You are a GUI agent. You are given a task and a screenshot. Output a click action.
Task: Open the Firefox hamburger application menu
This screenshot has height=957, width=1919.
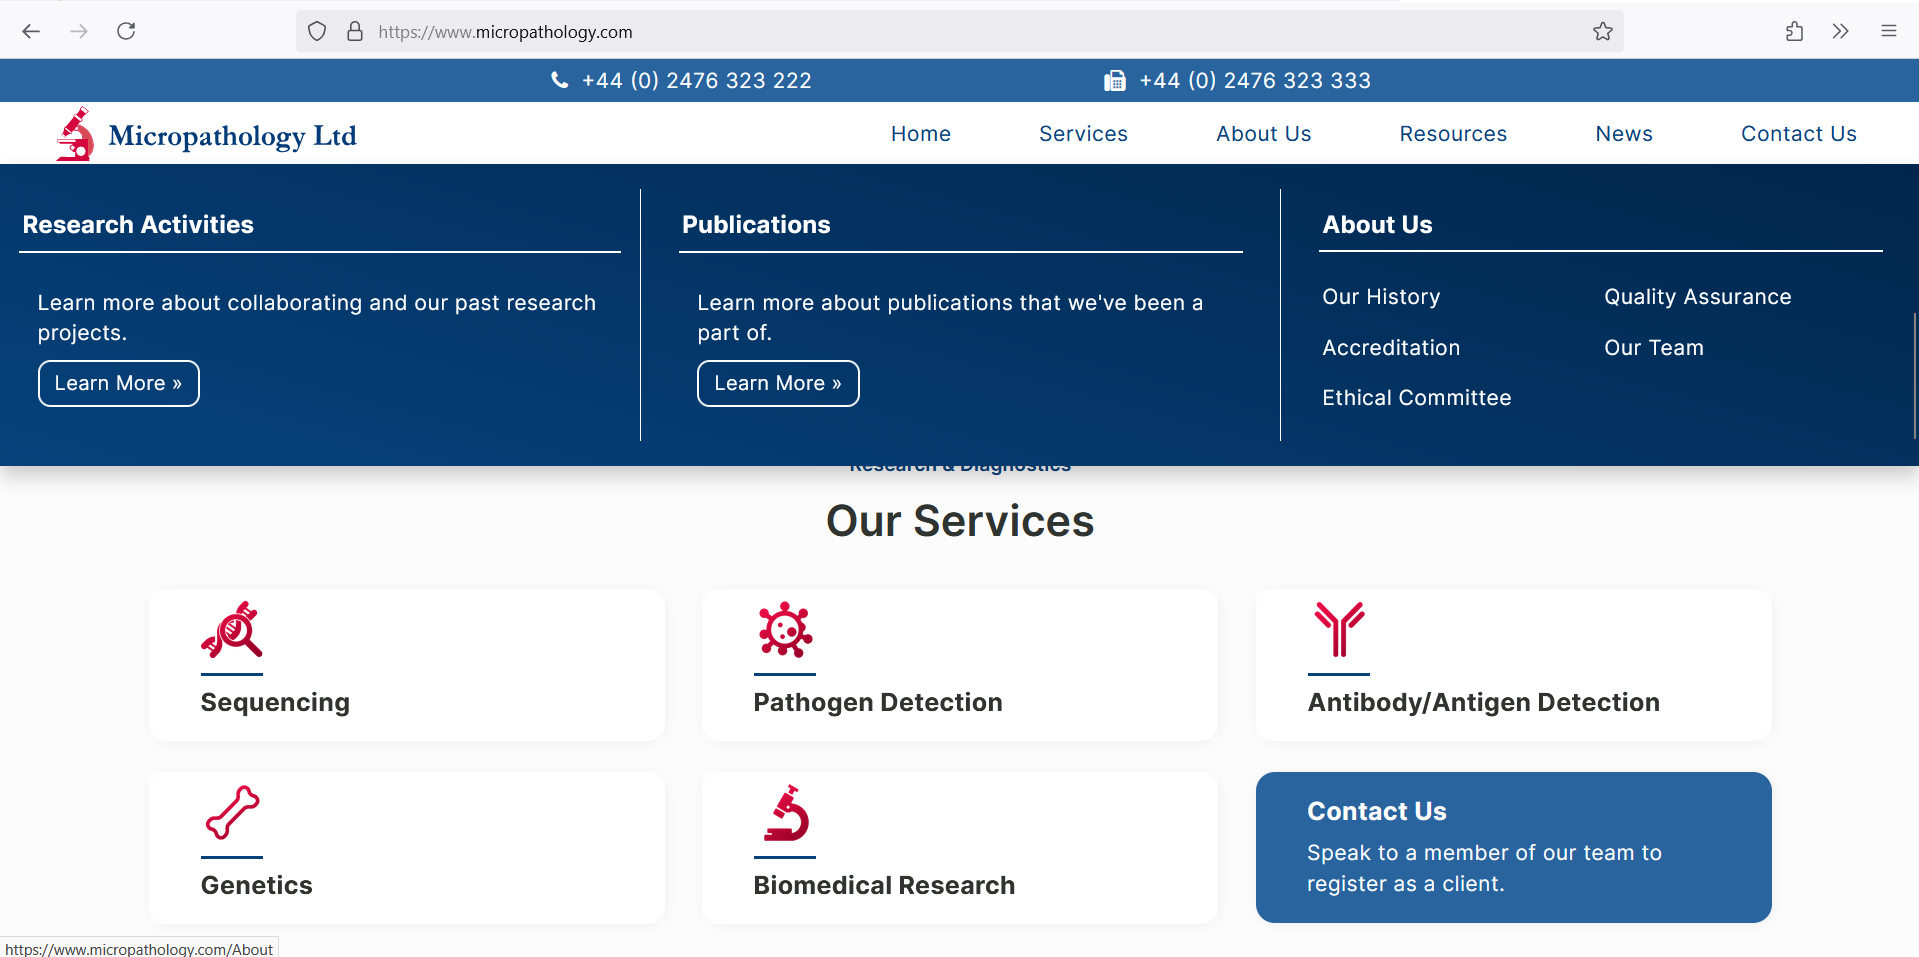coord(1889,31)
